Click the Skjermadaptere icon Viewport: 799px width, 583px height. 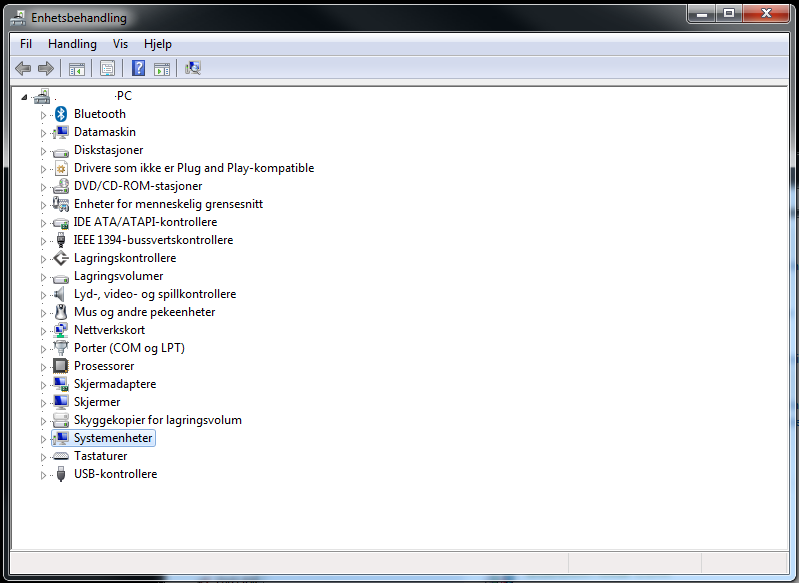[61, 384]
